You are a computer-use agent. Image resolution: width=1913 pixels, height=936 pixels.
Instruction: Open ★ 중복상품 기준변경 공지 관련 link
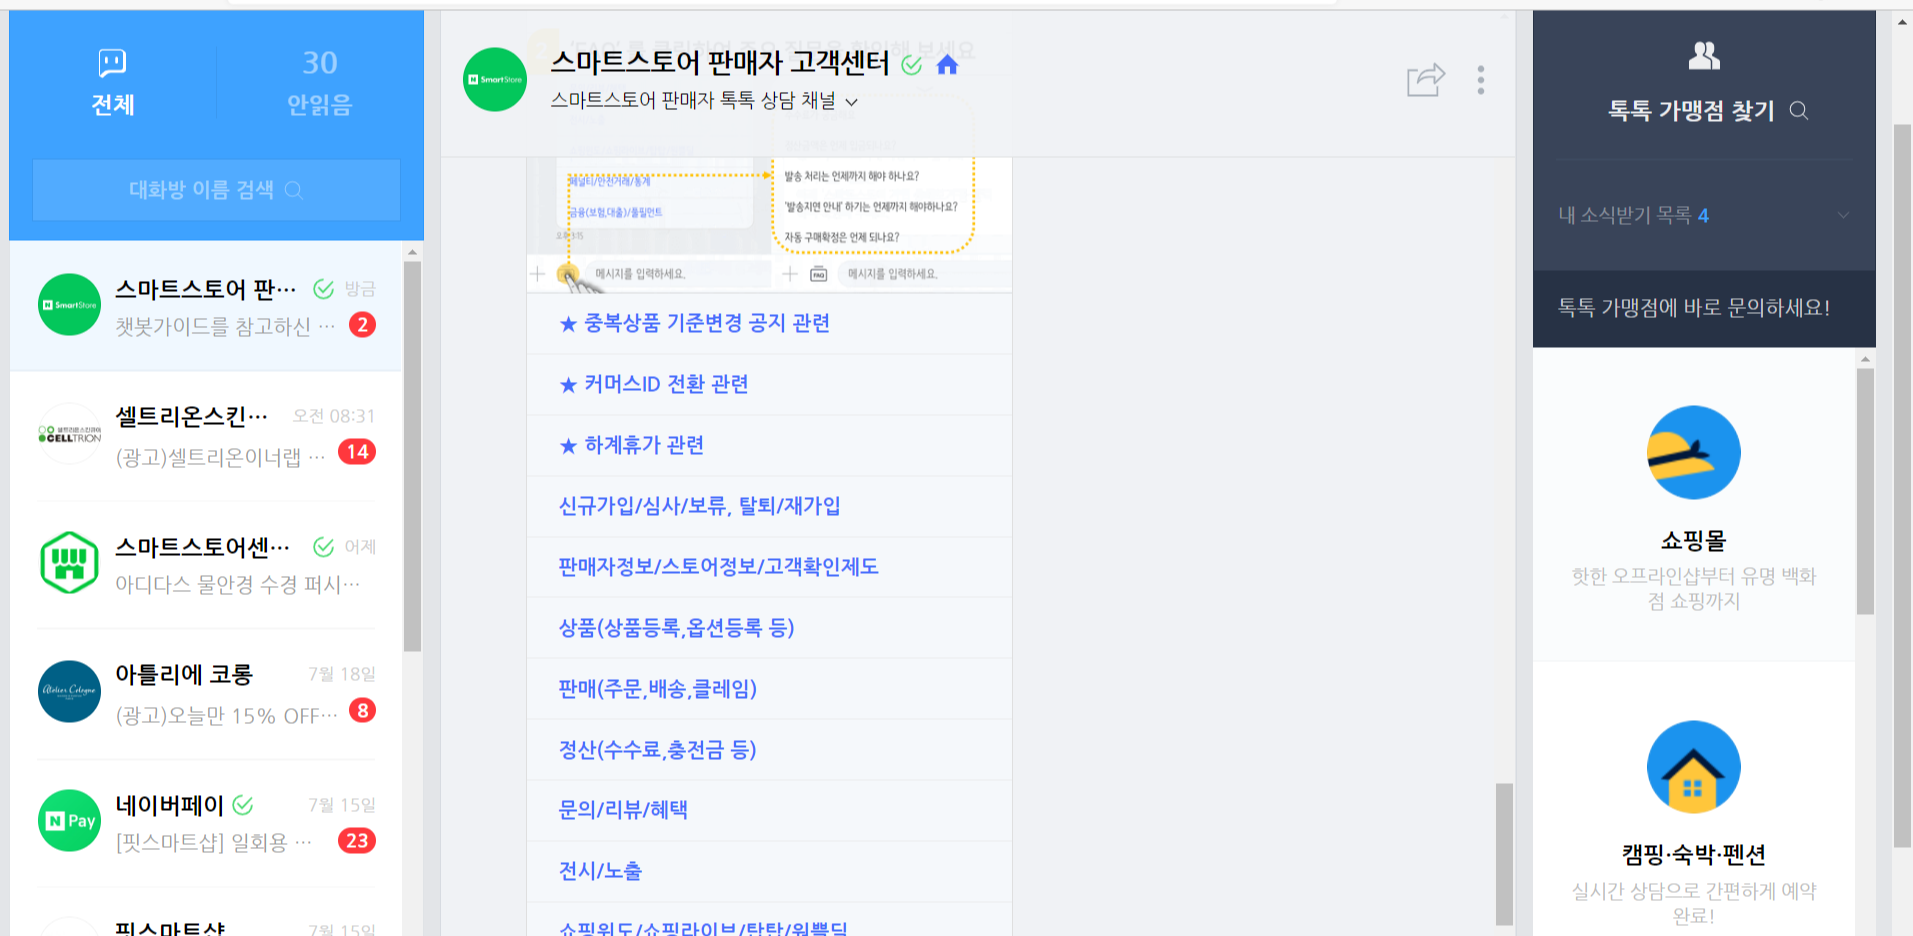pyautogui.click(x=694, y=323)
